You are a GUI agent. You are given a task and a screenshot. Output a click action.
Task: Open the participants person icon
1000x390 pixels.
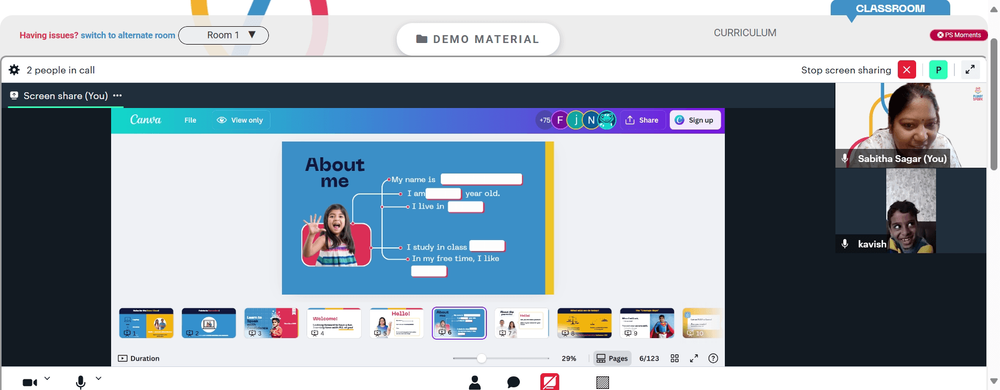point(474,382)
